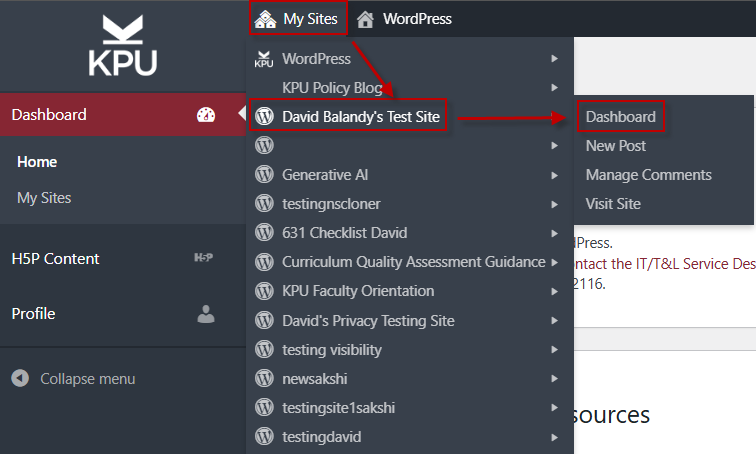Click WordPress icon beside testingnscloner
Image resolution: width=756 pixels, height=454 pixels.
264,203
